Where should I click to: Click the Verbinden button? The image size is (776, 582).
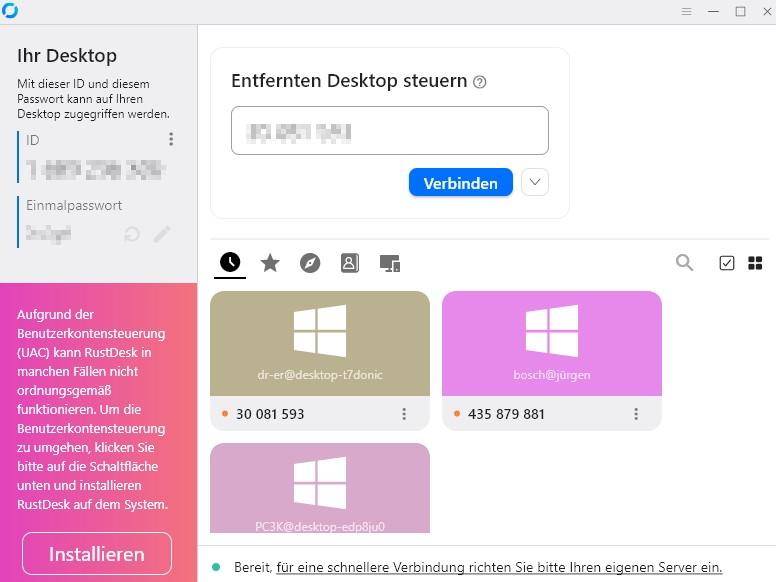pos(461,183)
